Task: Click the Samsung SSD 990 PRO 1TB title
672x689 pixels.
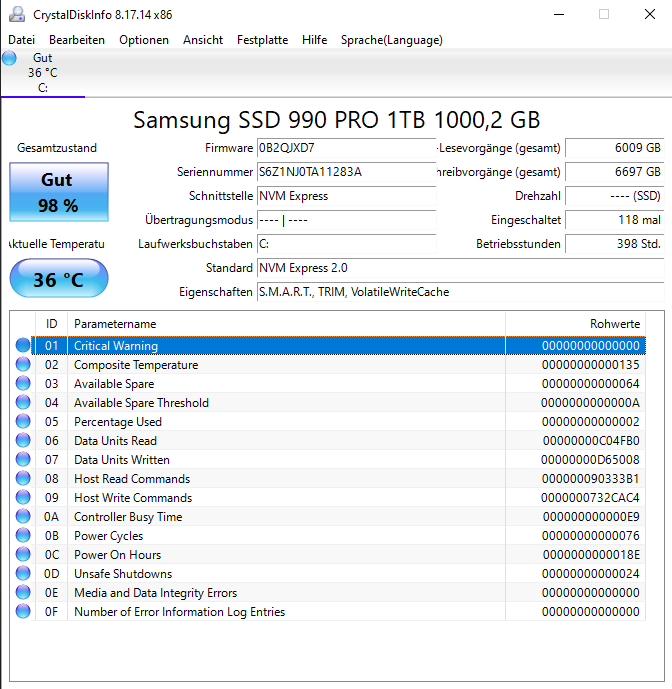Action: point(336,120)
